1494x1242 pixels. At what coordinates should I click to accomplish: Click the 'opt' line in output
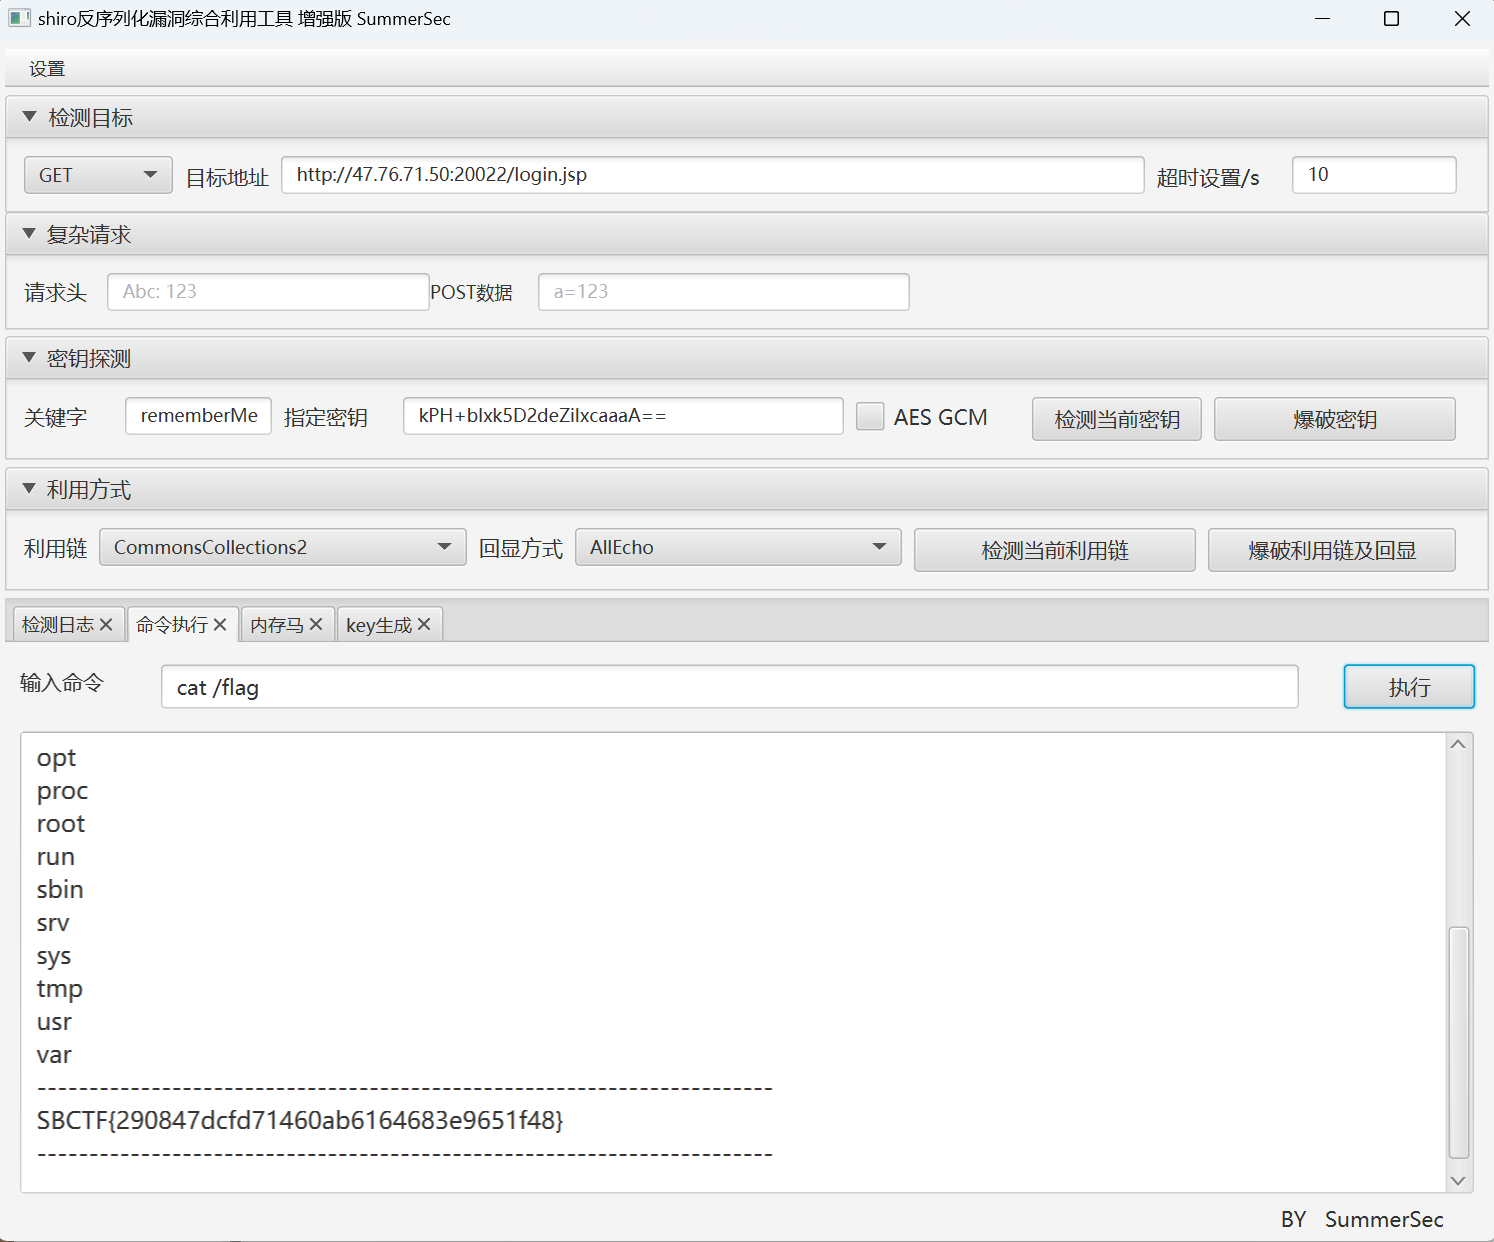coord(56,758)
